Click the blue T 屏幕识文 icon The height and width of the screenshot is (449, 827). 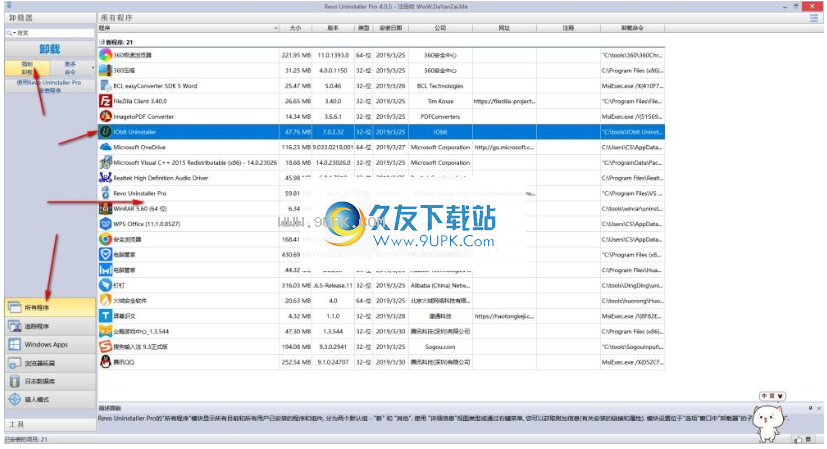(105, 316)
